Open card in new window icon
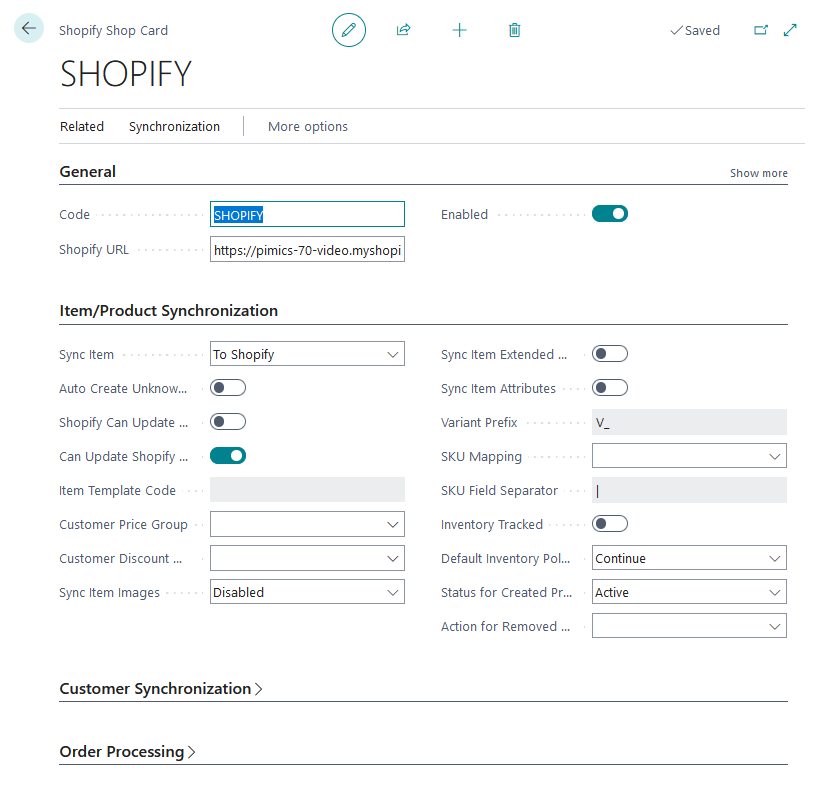This screenshot has height=788, width=822. pyautogui.click(x=761, y=30)
